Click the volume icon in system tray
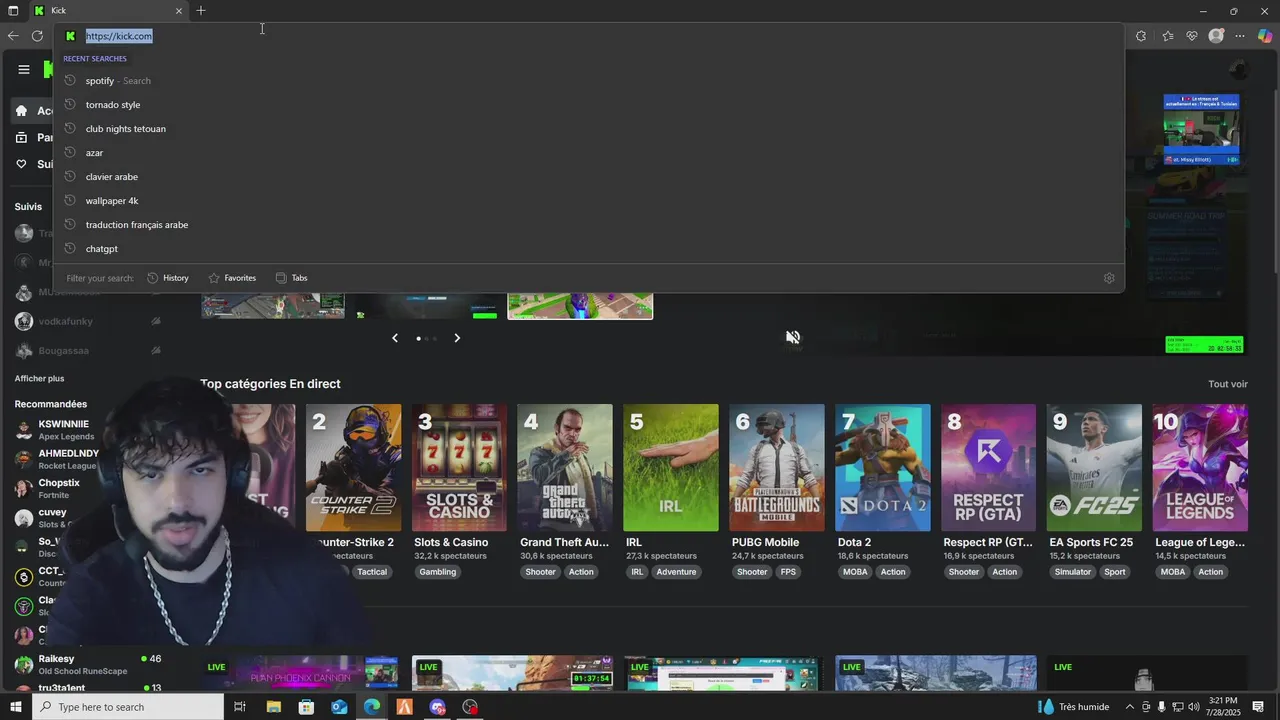Image resolution: width=1280 pixels, height=720 pixels. tap(1194, 707)
